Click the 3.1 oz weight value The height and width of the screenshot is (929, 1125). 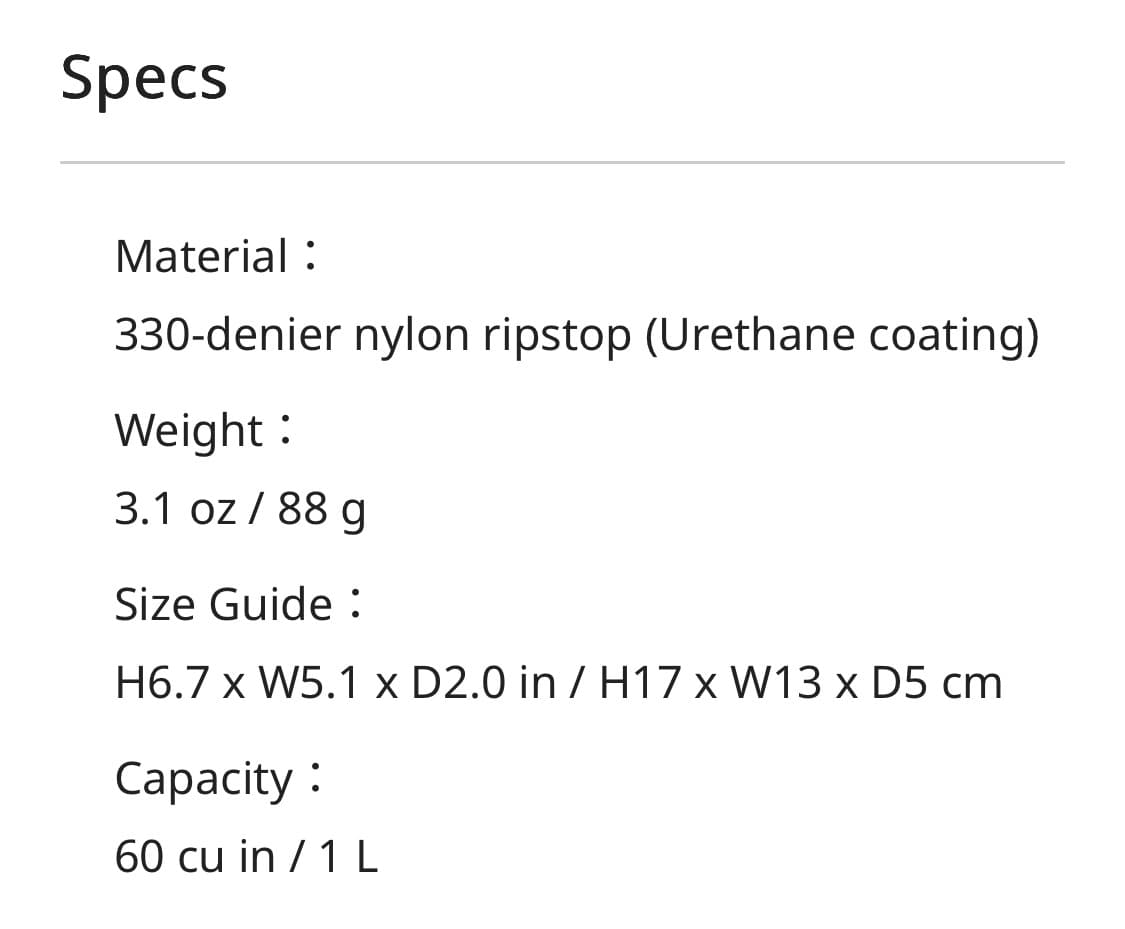coord(175,509)
